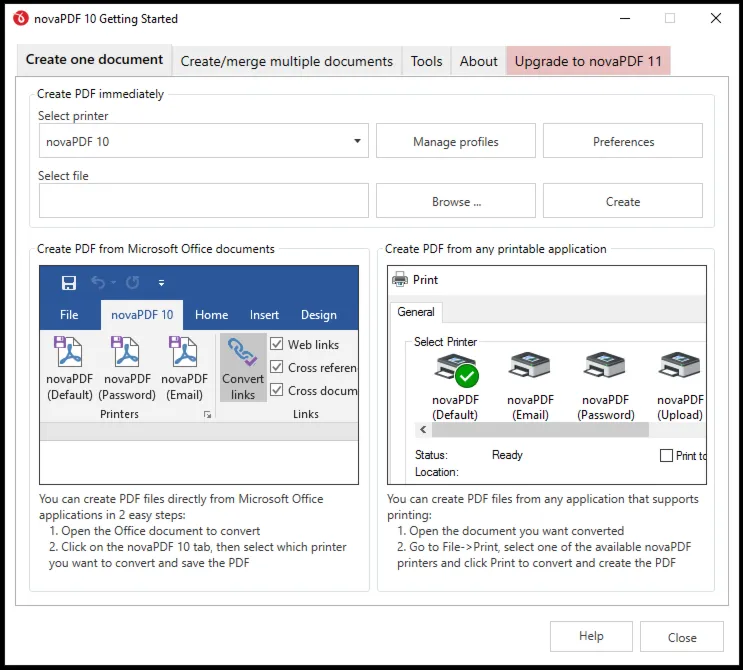This screenshot has height=670, width=743.
Task: Click the novaPDF logo in title bar
Action: pos(21,18)
